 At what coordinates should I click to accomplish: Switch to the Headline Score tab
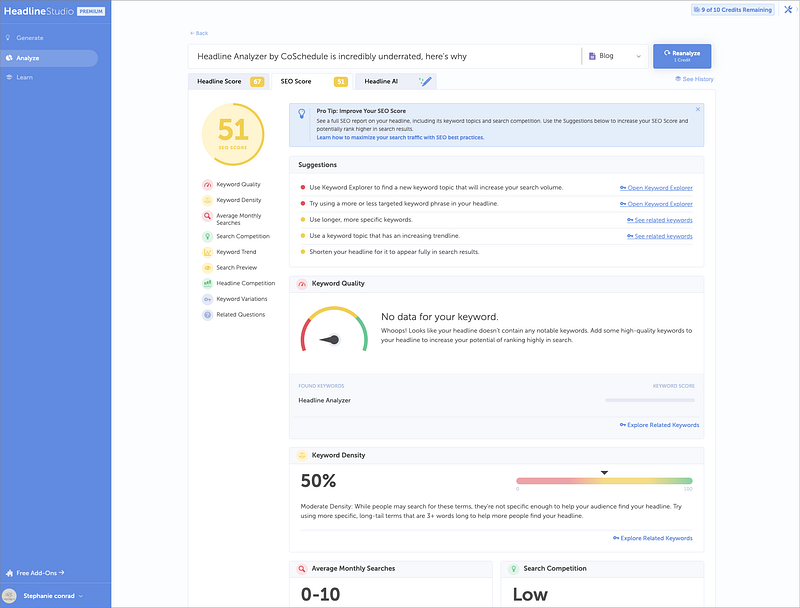[219, 81]
